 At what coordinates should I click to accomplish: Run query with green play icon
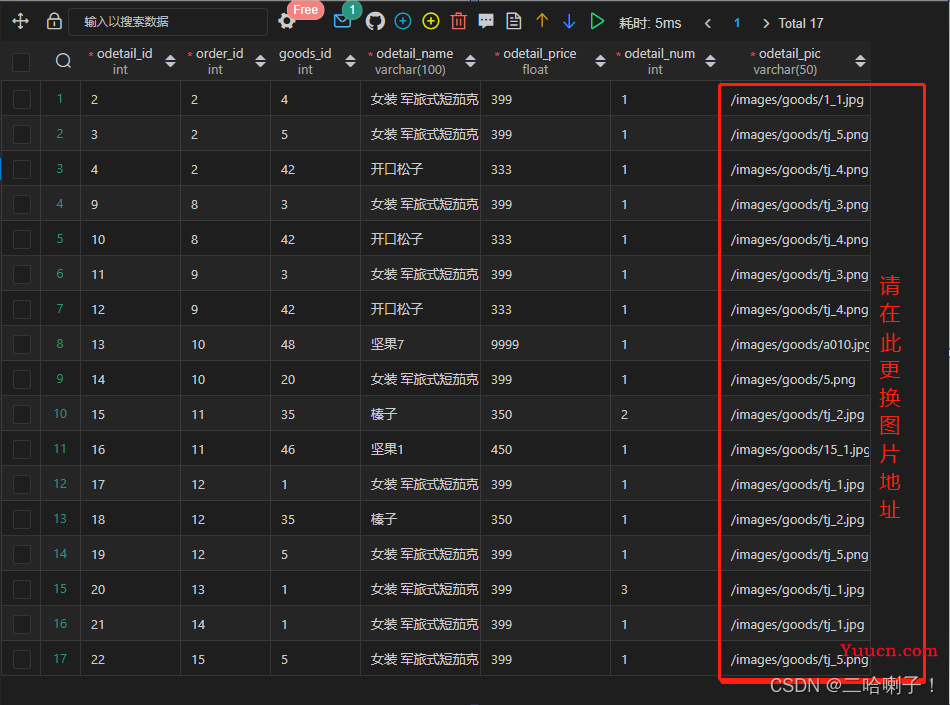coord(597,22)
